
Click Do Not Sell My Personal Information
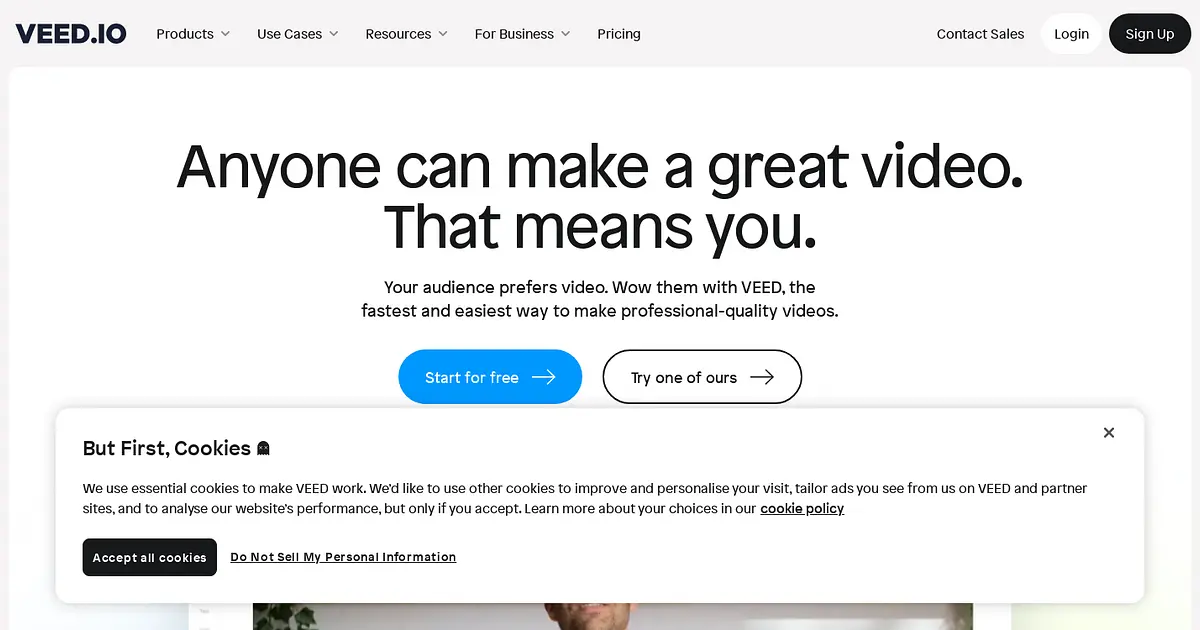click(x=343, y=557)
